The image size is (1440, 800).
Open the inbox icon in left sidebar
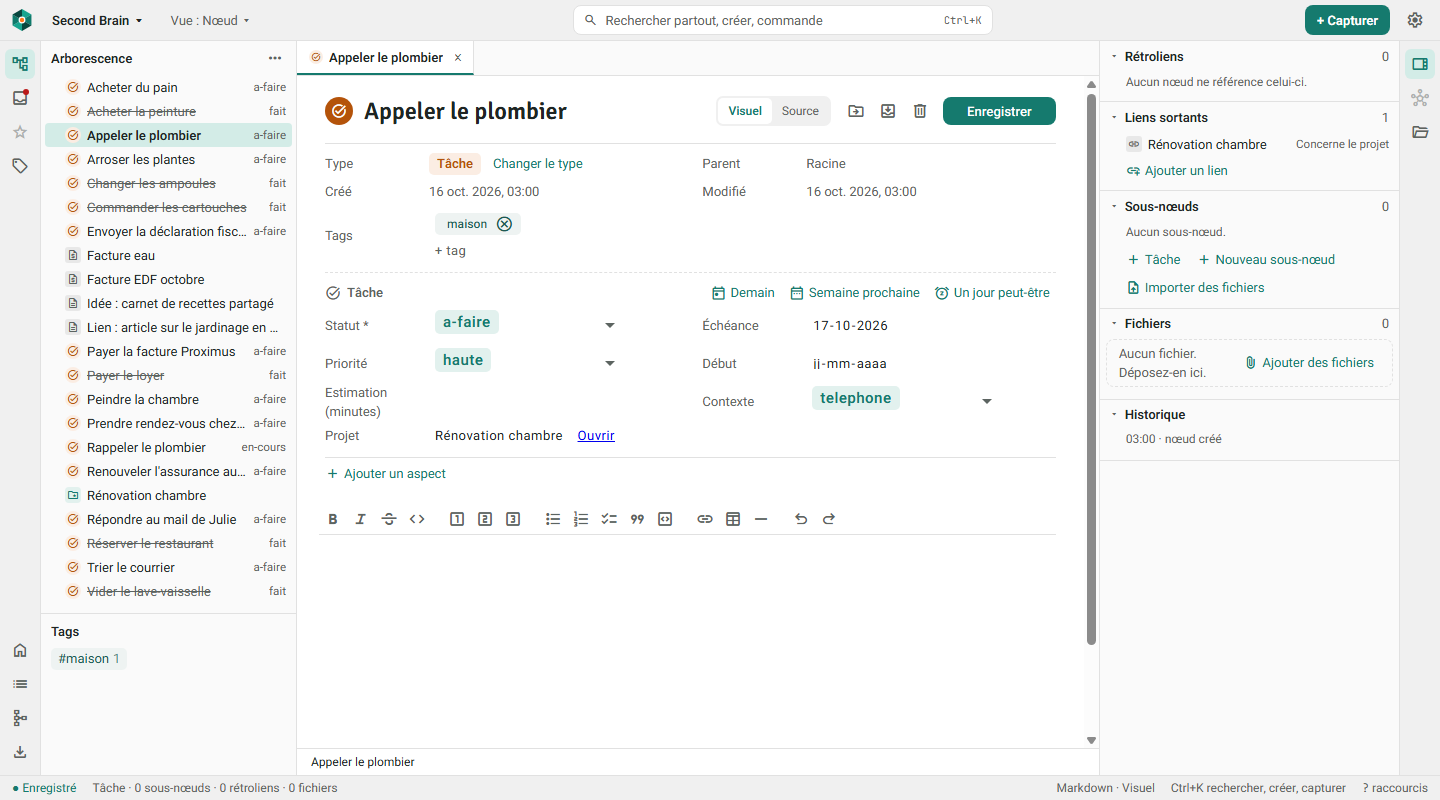(20, 98)
